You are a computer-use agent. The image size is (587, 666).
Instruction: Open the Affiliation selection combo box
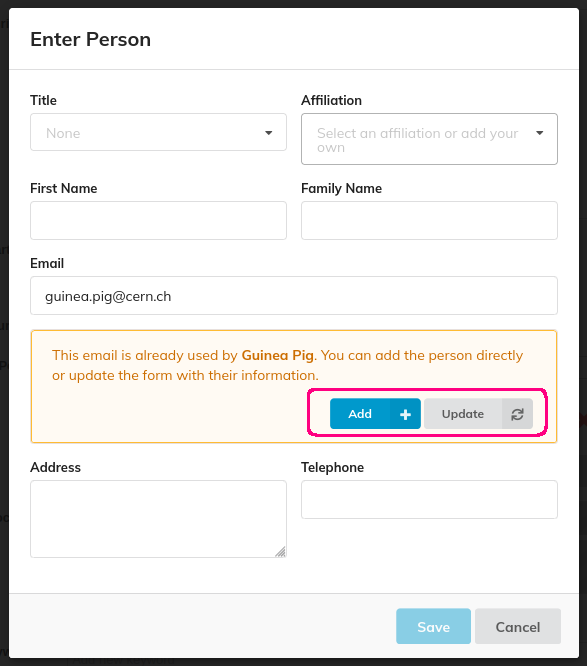429,139
